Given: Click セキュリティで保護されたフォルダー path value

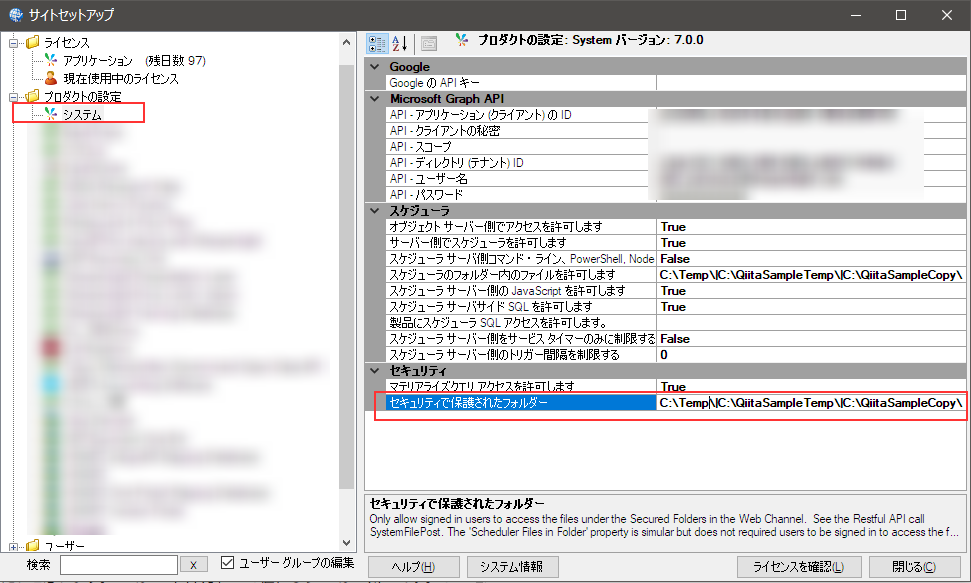Looking at the screenshot, I should [x=811, y=403].
